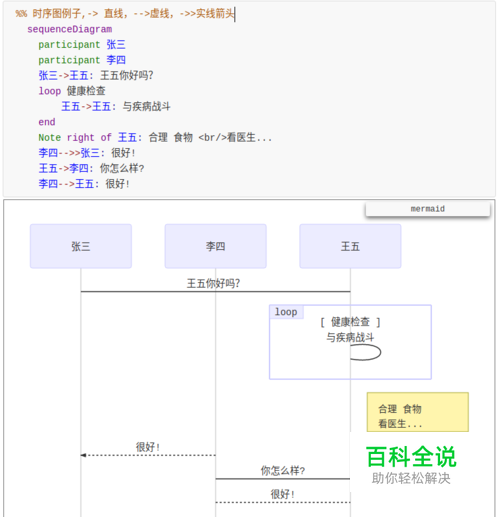
Task: Click code line '张三->王五: 王五你好吗?'
Action: (x=96, y=75)
